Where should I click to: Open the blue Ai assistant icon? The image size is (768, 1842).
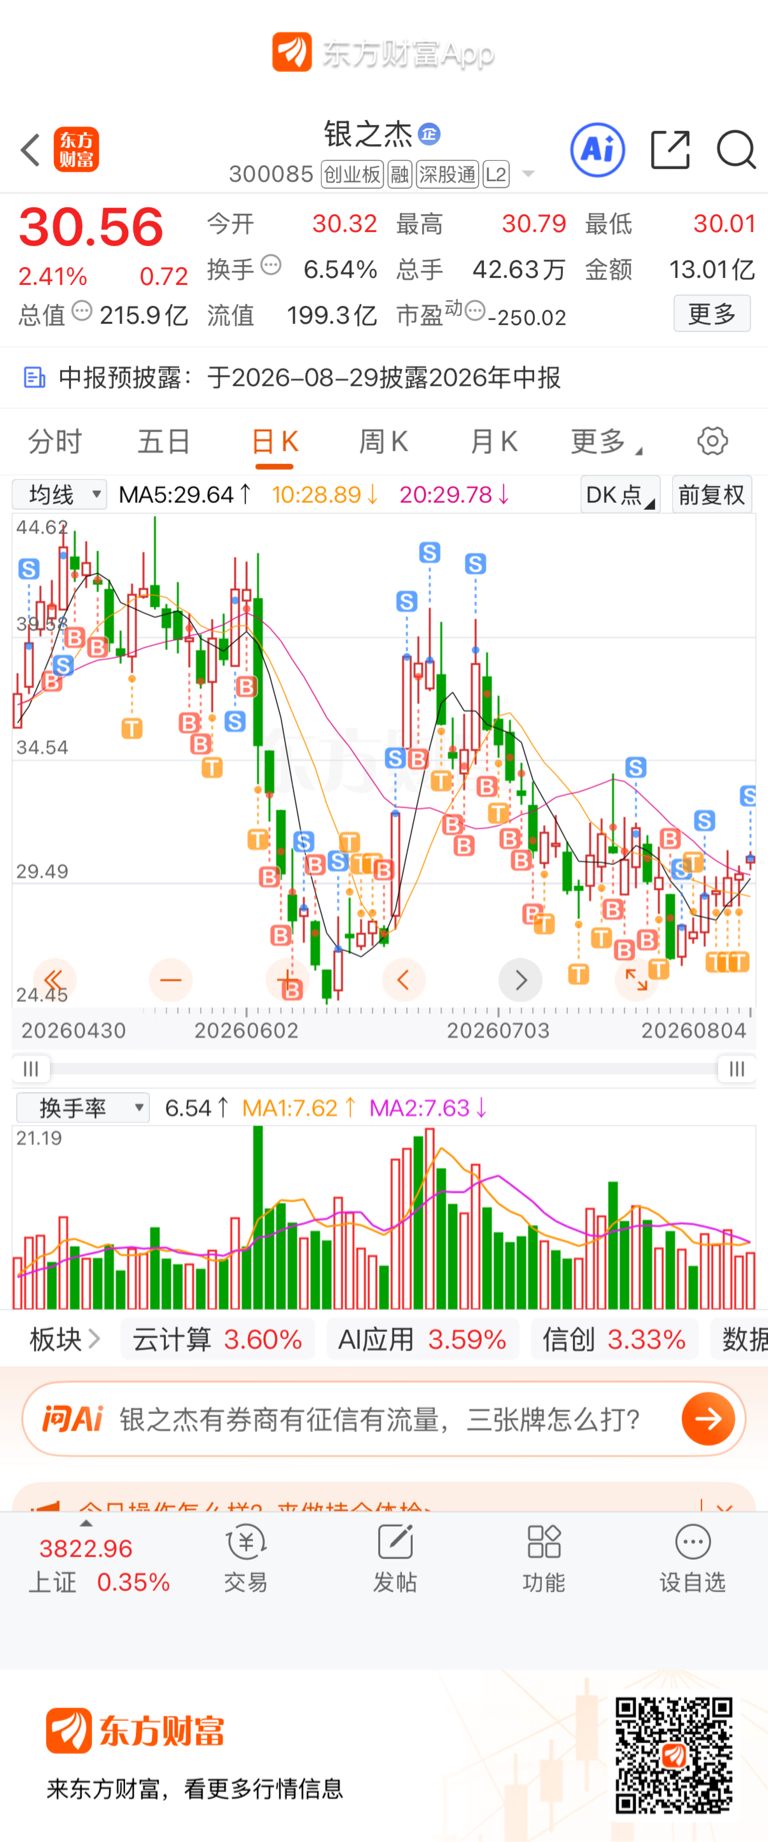pos(597,150)
